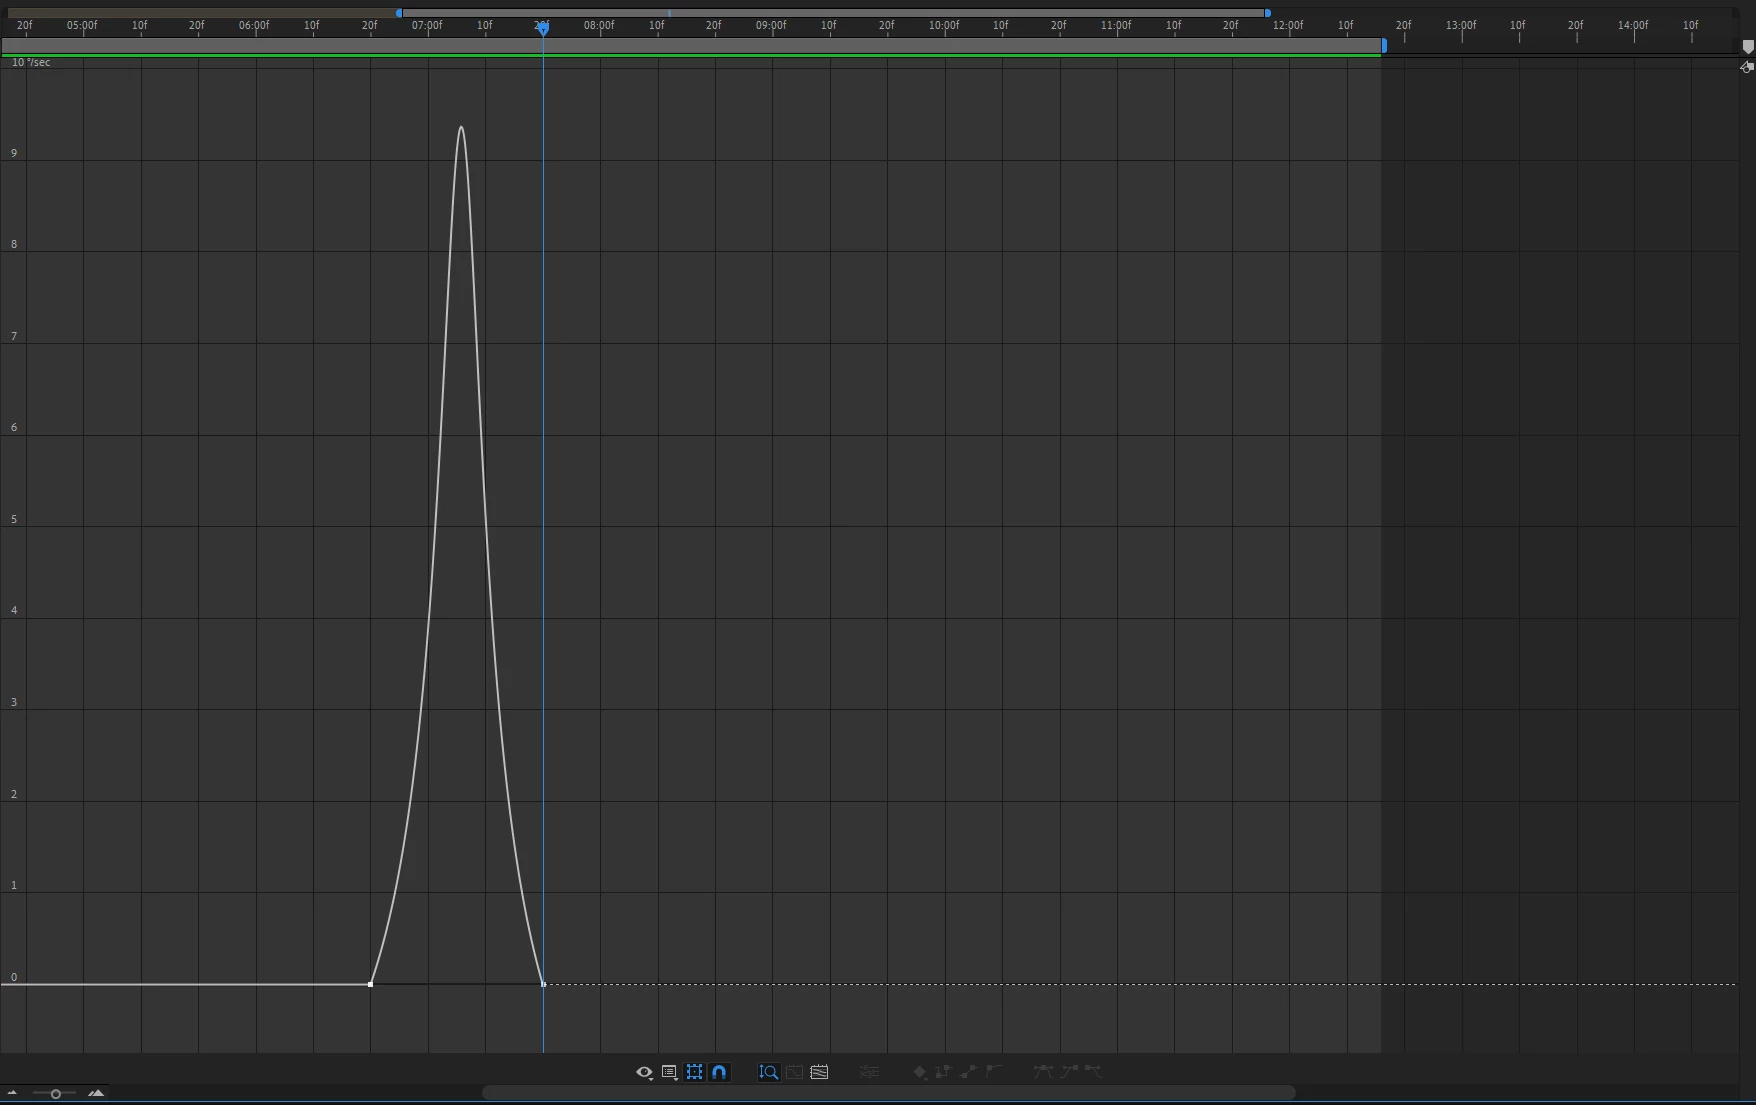Image resolution: width=1756 pixels, height=1105 pixels.
Task: Click the timeline zoom slider knob
Action: 56,1094
